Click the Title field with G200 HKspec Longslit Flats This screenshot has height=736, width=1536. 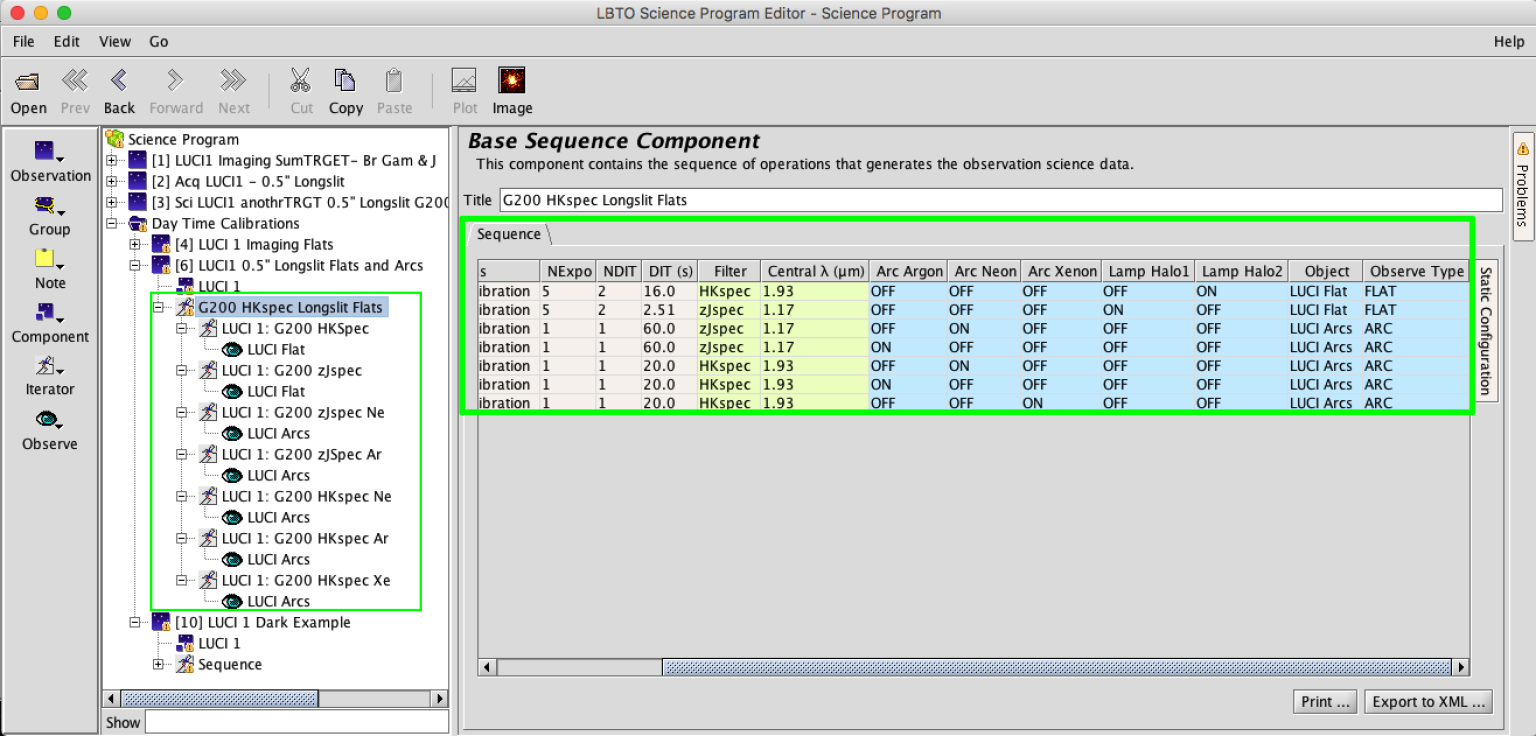[1001, 199]
